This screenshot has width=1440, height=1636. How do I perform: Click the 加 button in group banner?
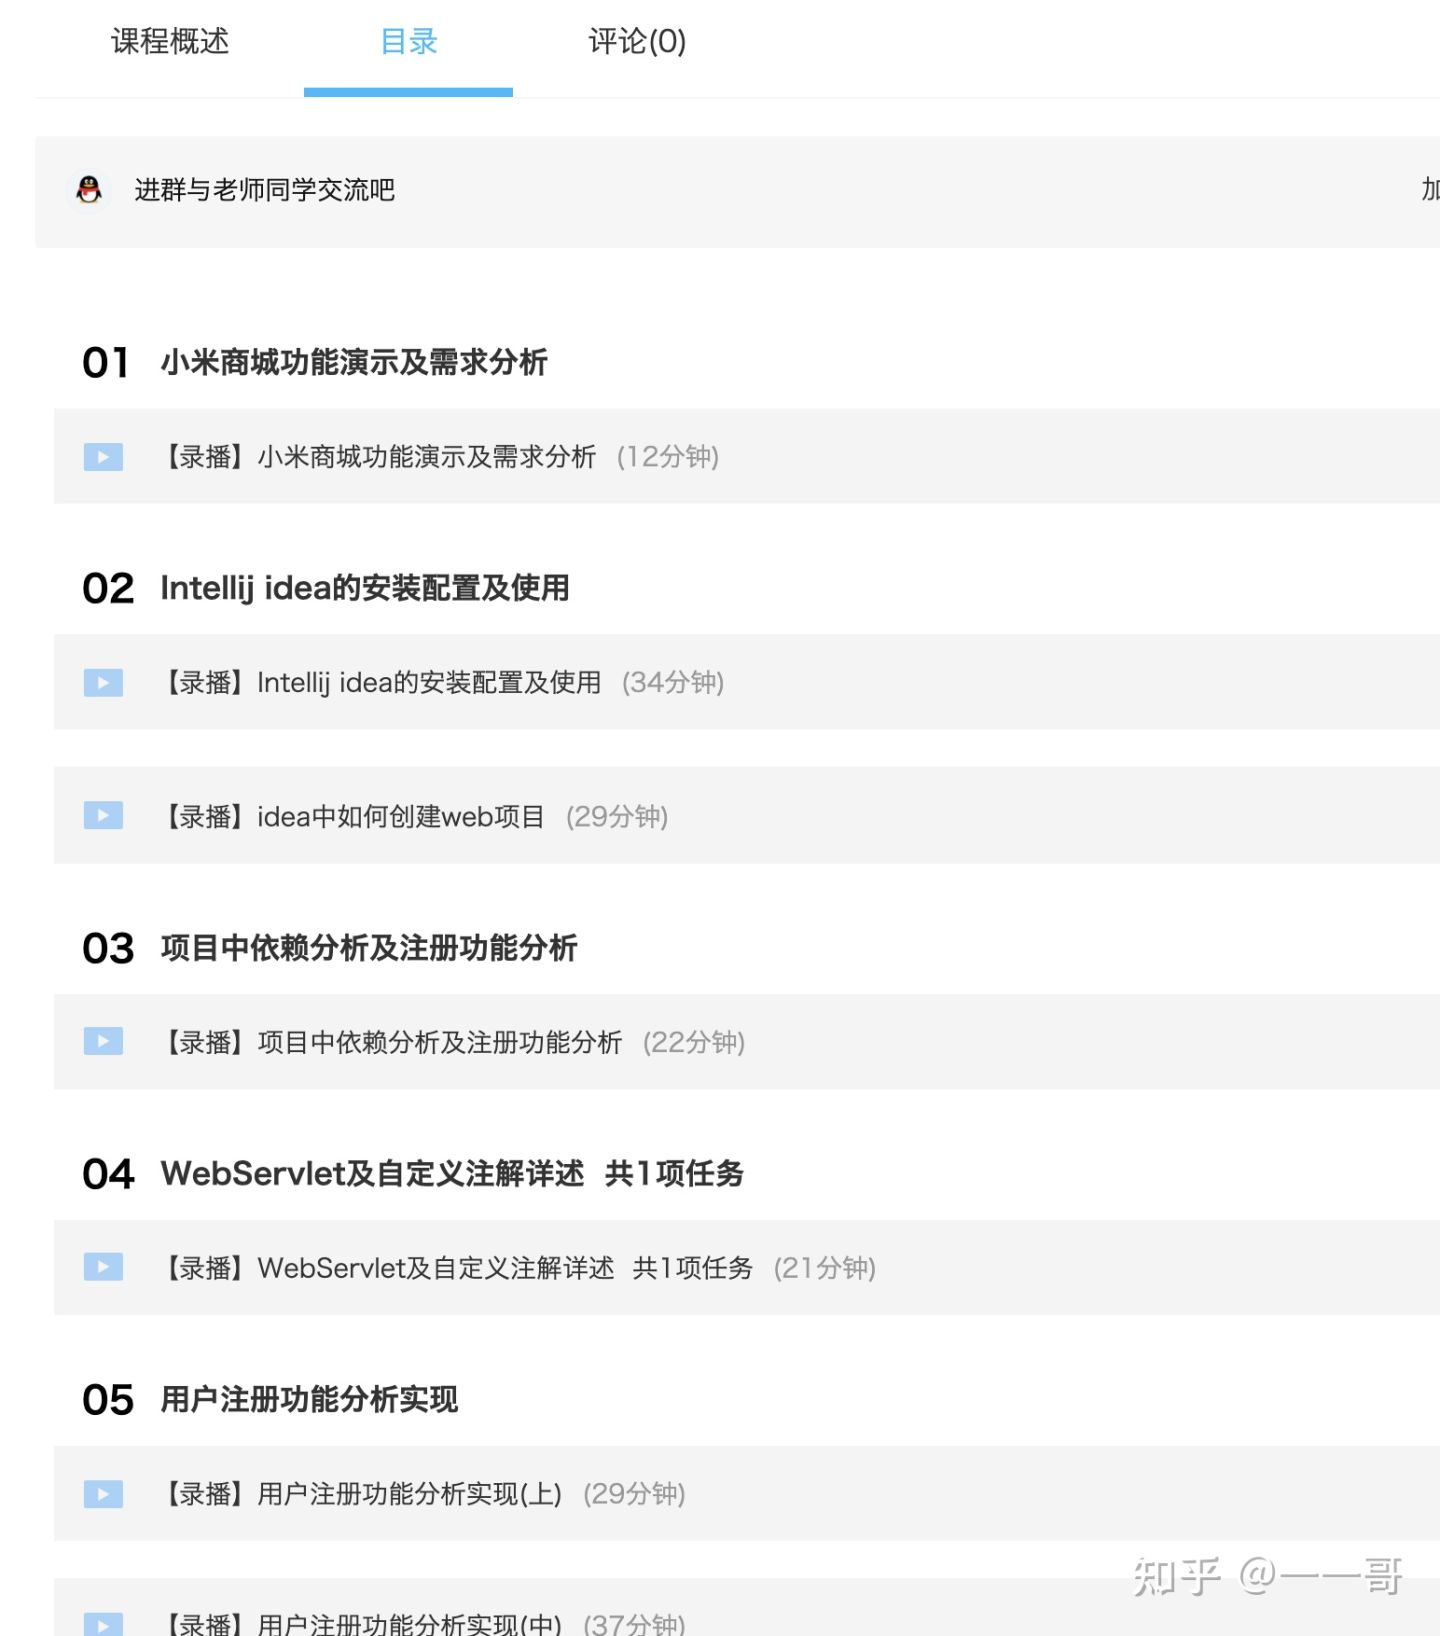(x=1430, y=190)
